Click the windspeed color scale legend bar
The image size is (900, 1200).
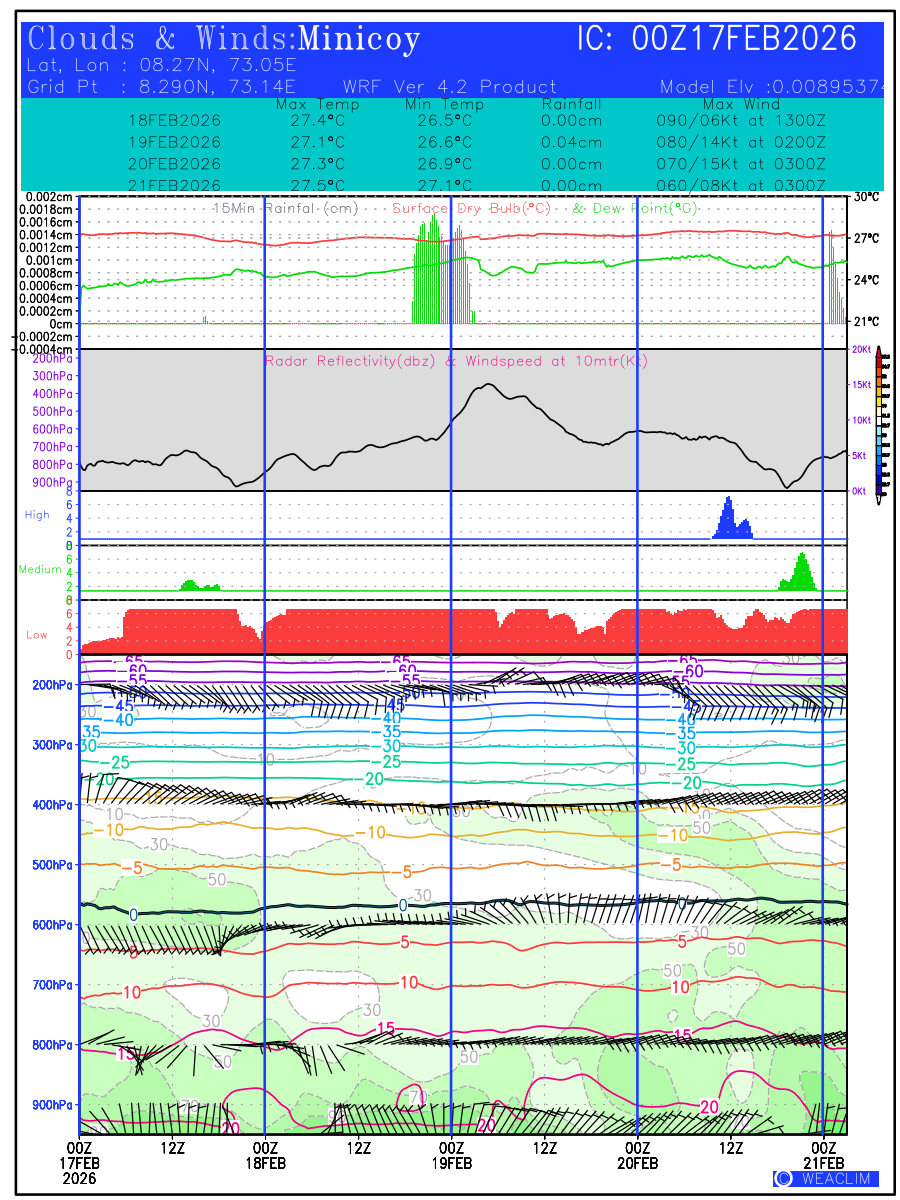pos(878,421)
